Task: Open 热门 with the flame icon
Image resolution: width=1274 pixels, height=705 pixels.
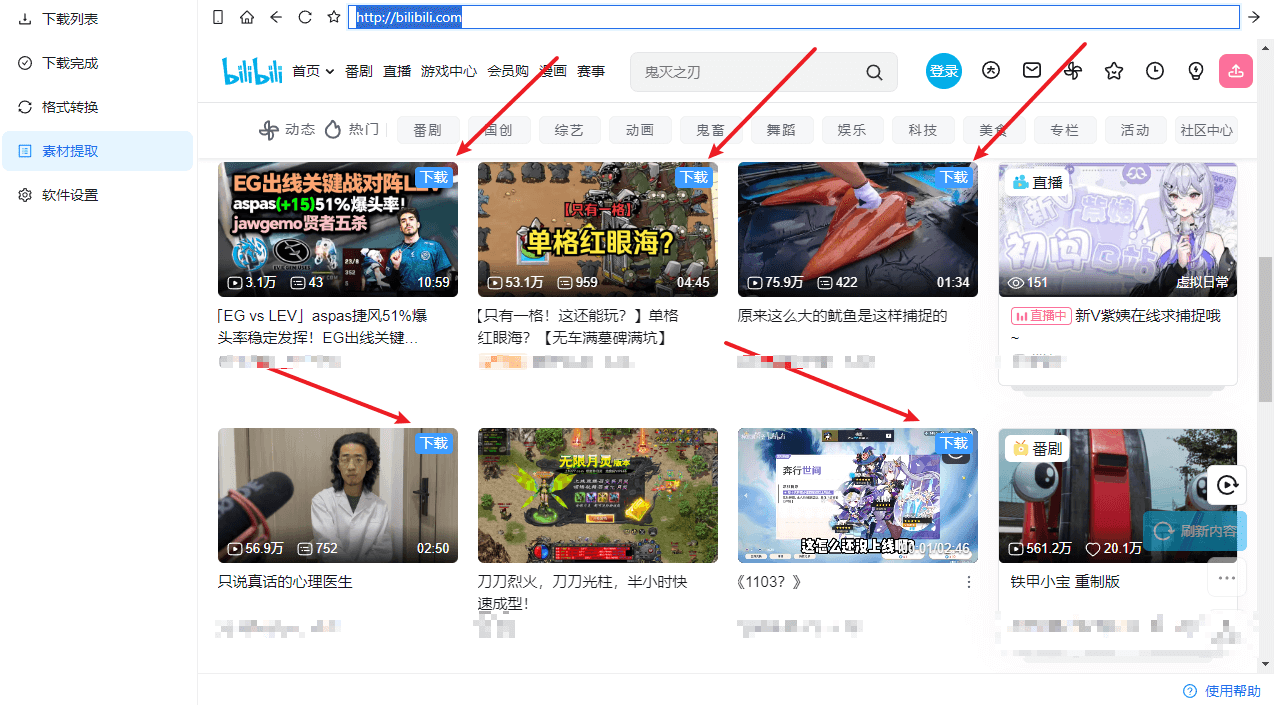Action: [352, 130]
